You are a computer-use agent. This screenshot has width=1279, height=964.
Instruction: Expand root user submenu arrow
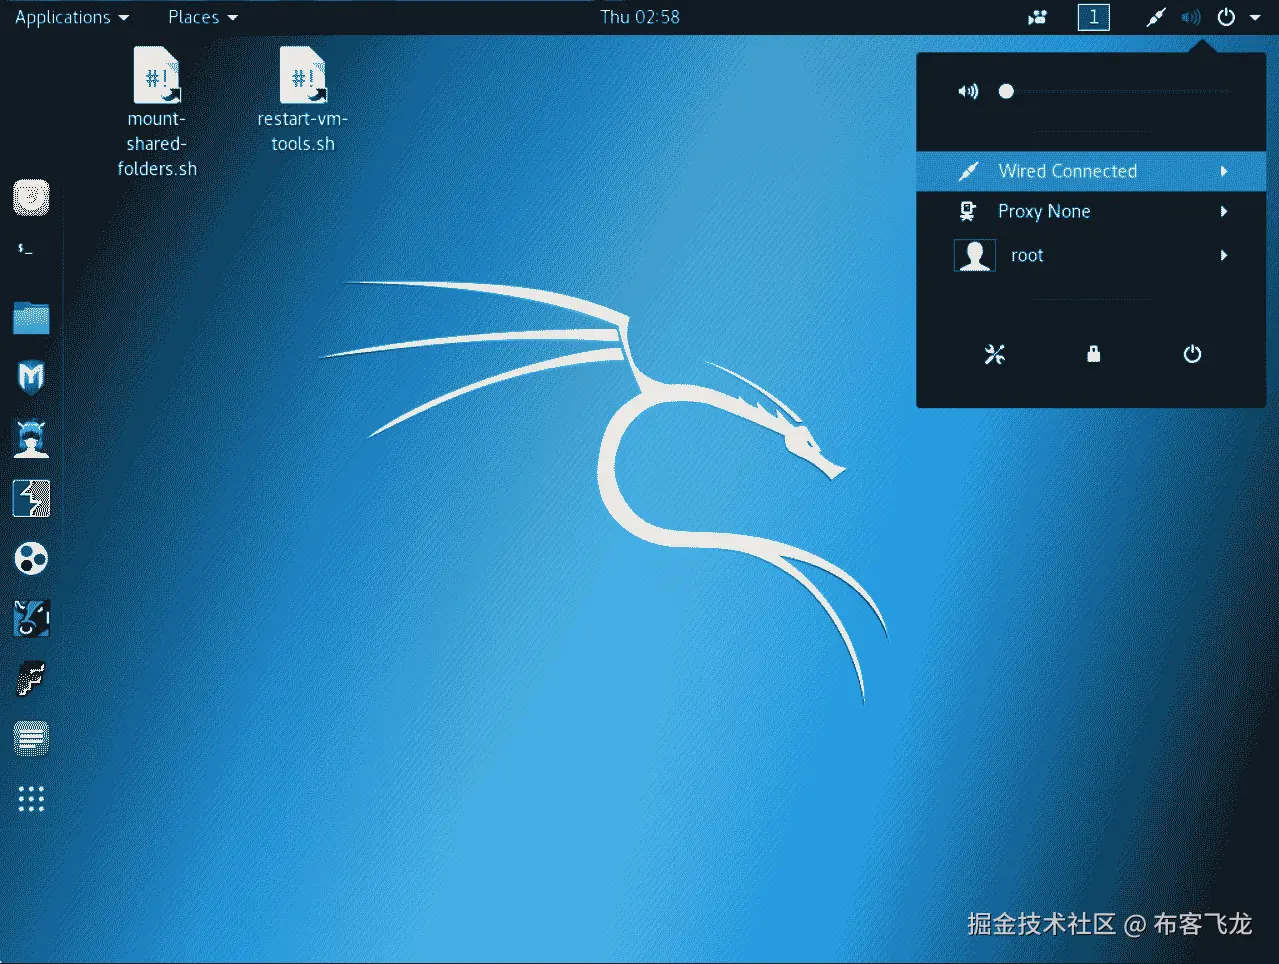pos(1224,255)
